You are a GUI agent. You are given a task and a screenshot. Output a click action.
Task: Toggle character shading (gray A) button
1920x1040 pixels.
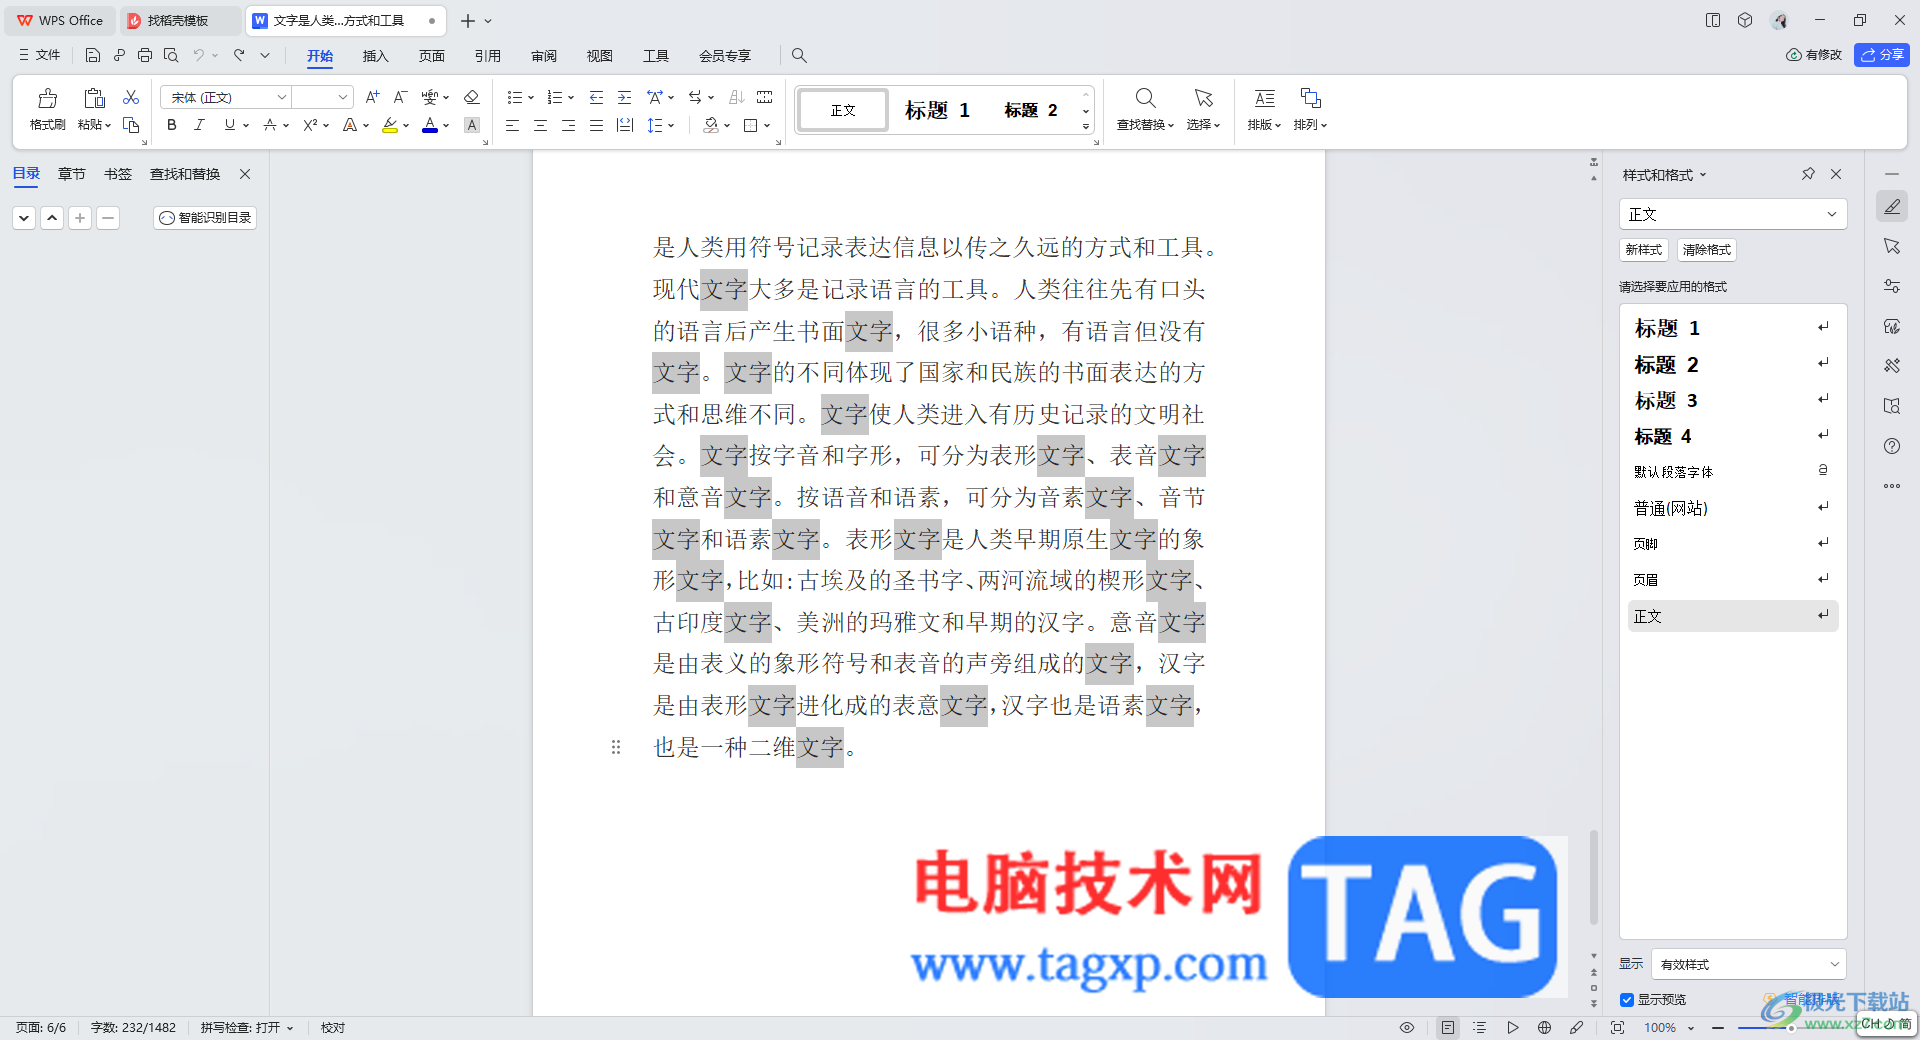click(x=472, y=125)
